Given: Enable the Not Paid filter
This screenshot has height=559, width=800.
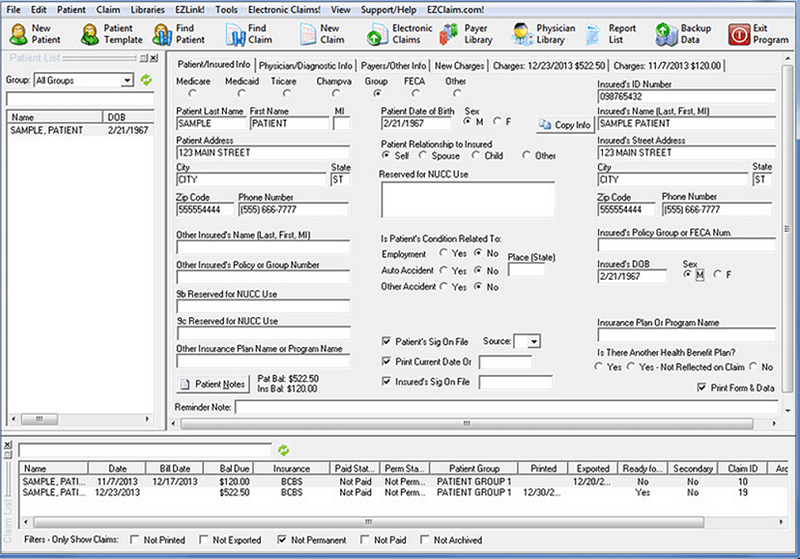Looking at the screenshot, I should click(364, 539).
